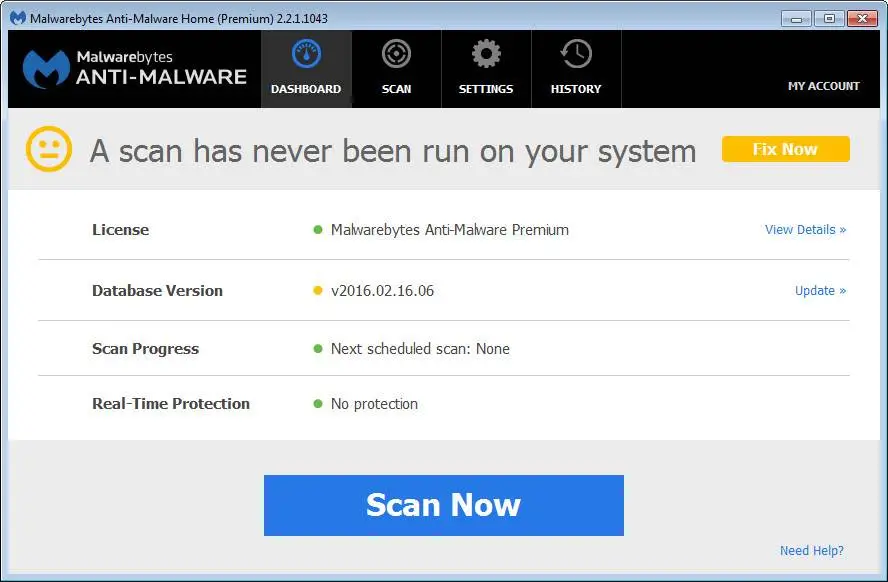Close the Malwarebytes window

pyautogui.click(x=862, y=19)
